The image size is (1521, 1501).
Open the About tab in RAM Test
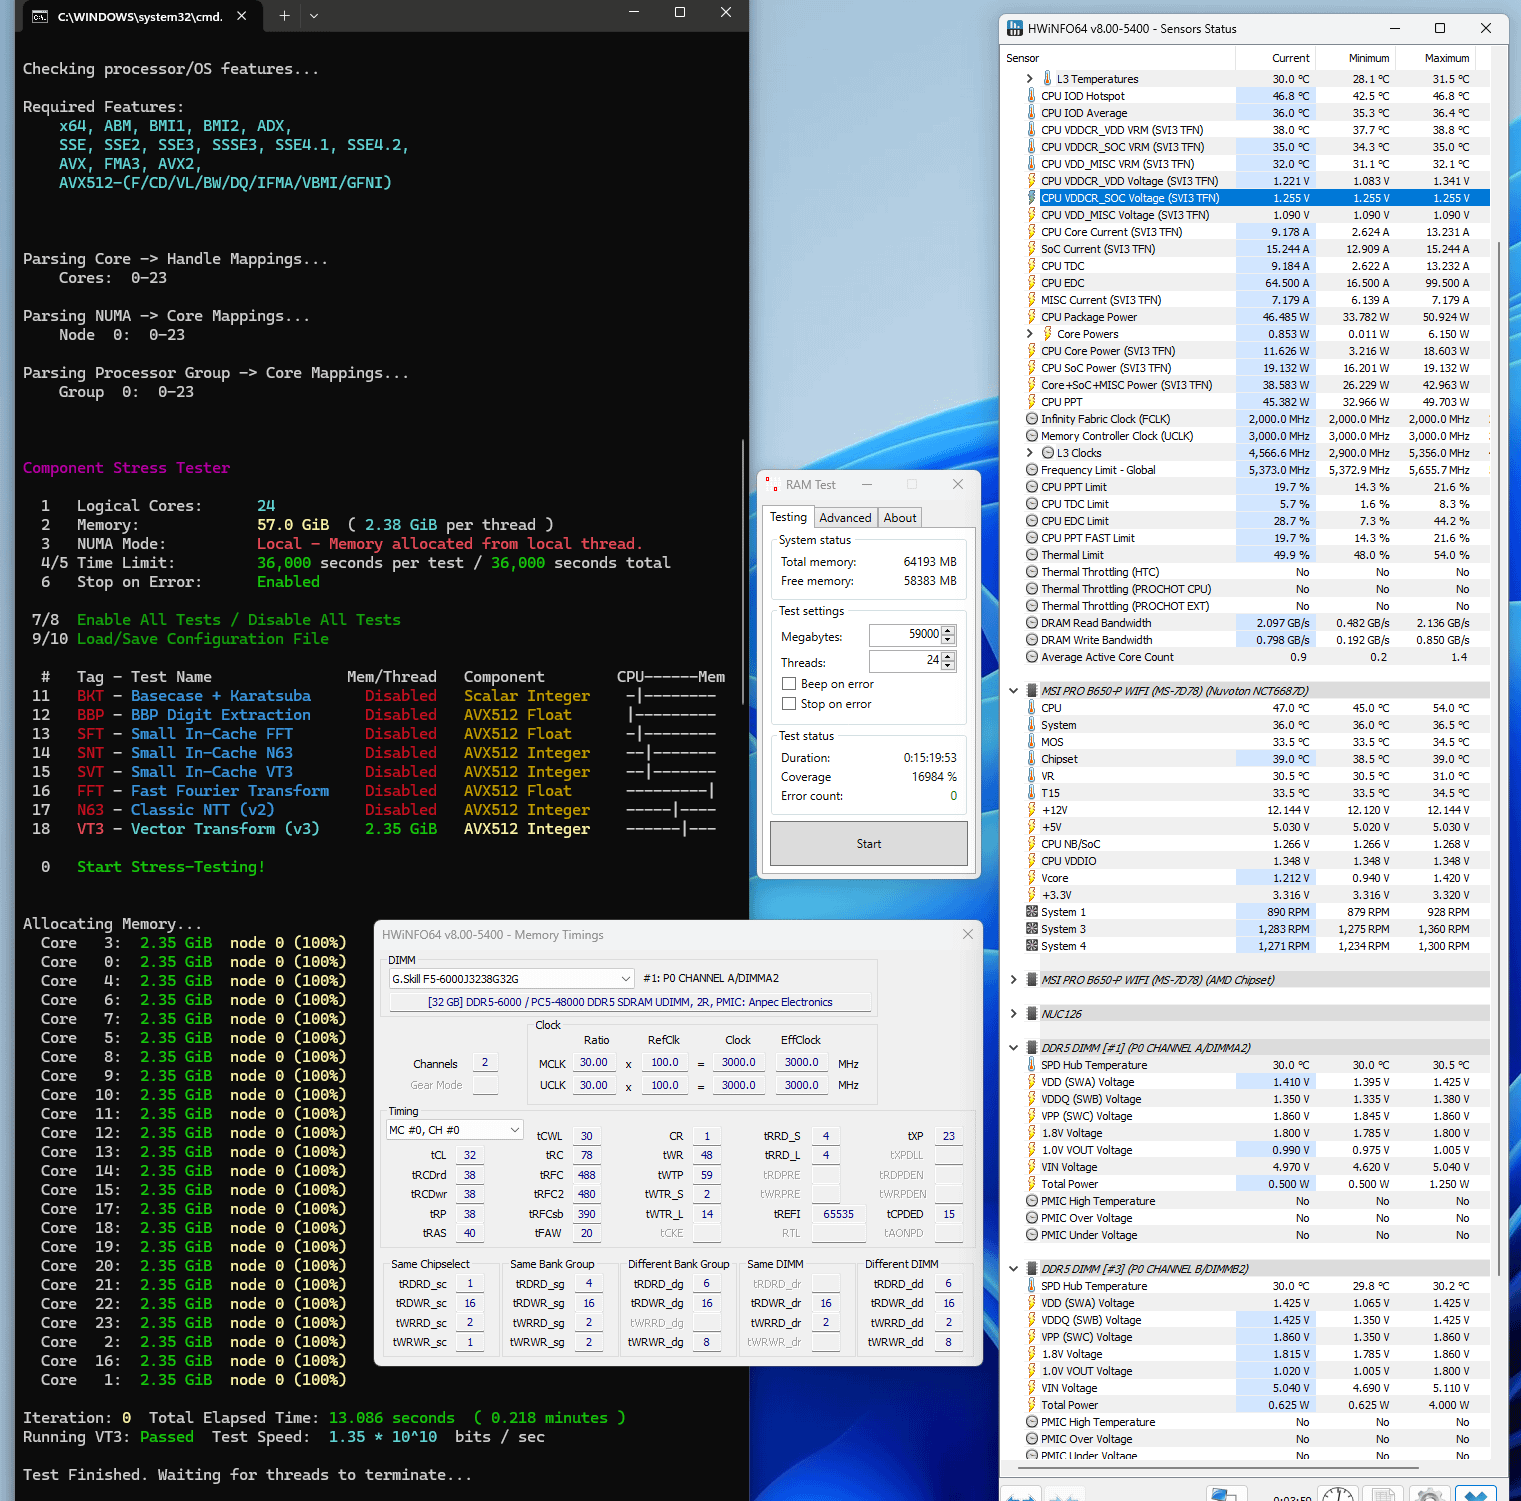pyautogui.click(x=900, y=518)
